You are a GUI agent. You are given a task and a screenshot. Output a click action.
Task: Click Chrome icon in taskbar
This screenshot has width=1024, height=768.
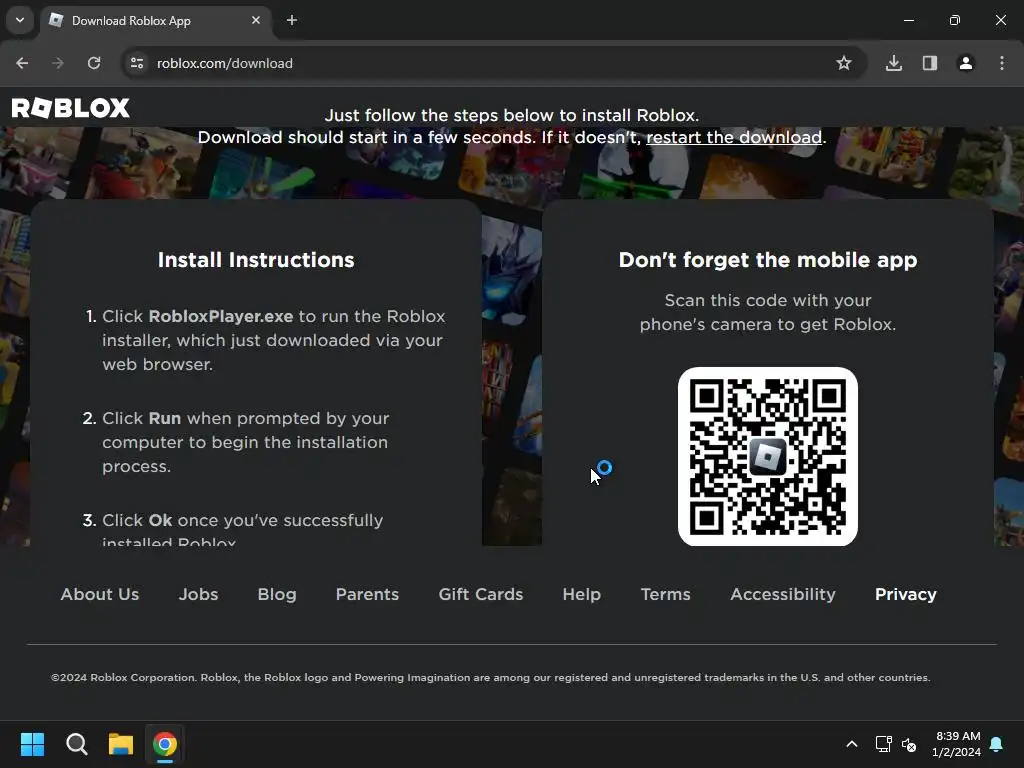coord(165,744)
